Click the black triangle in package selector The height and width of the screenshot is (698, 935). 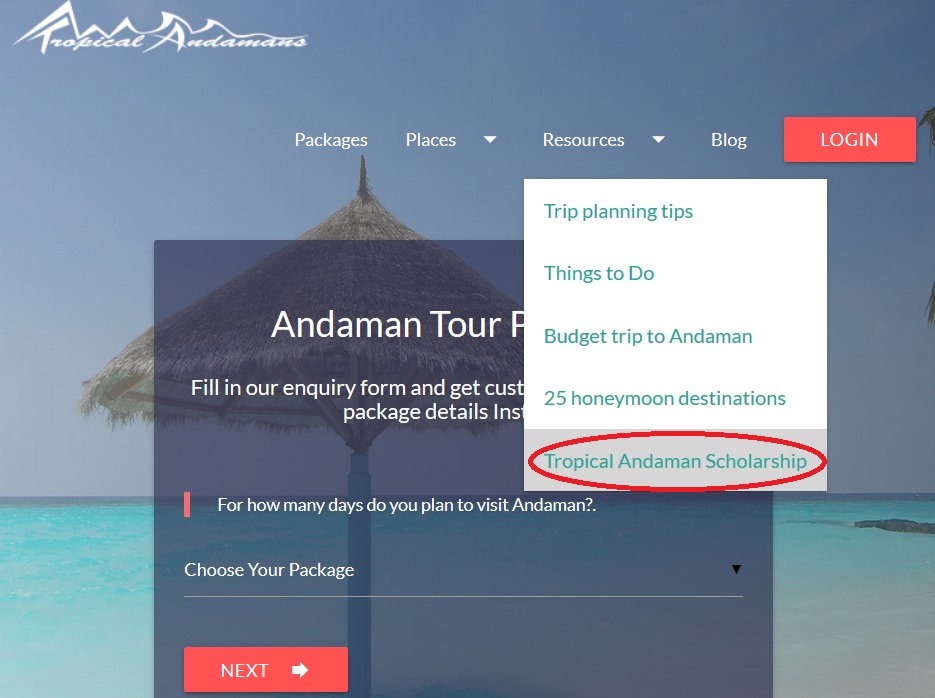pos(736,569)
